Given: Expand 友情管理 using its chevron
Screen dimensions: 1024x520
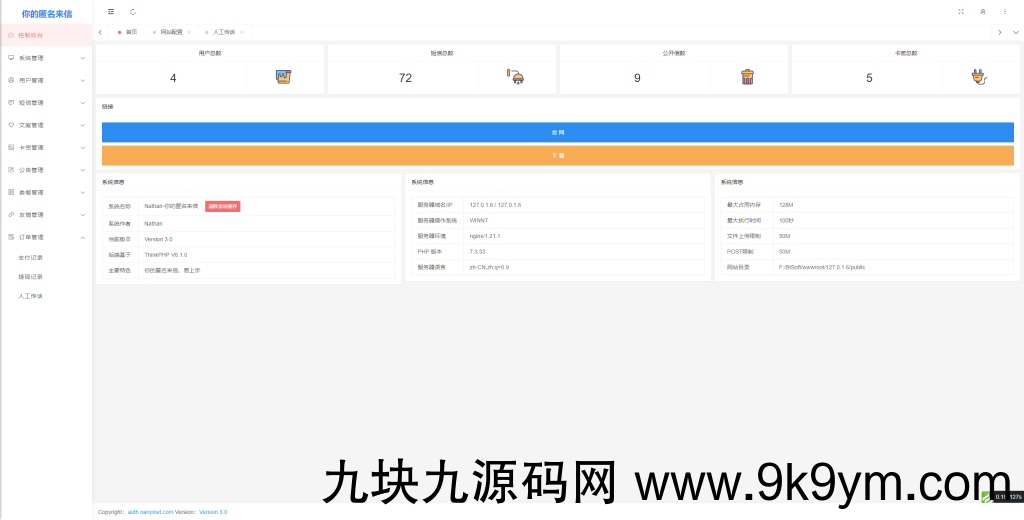Looking at the screenshot, I should pos(83,214).
